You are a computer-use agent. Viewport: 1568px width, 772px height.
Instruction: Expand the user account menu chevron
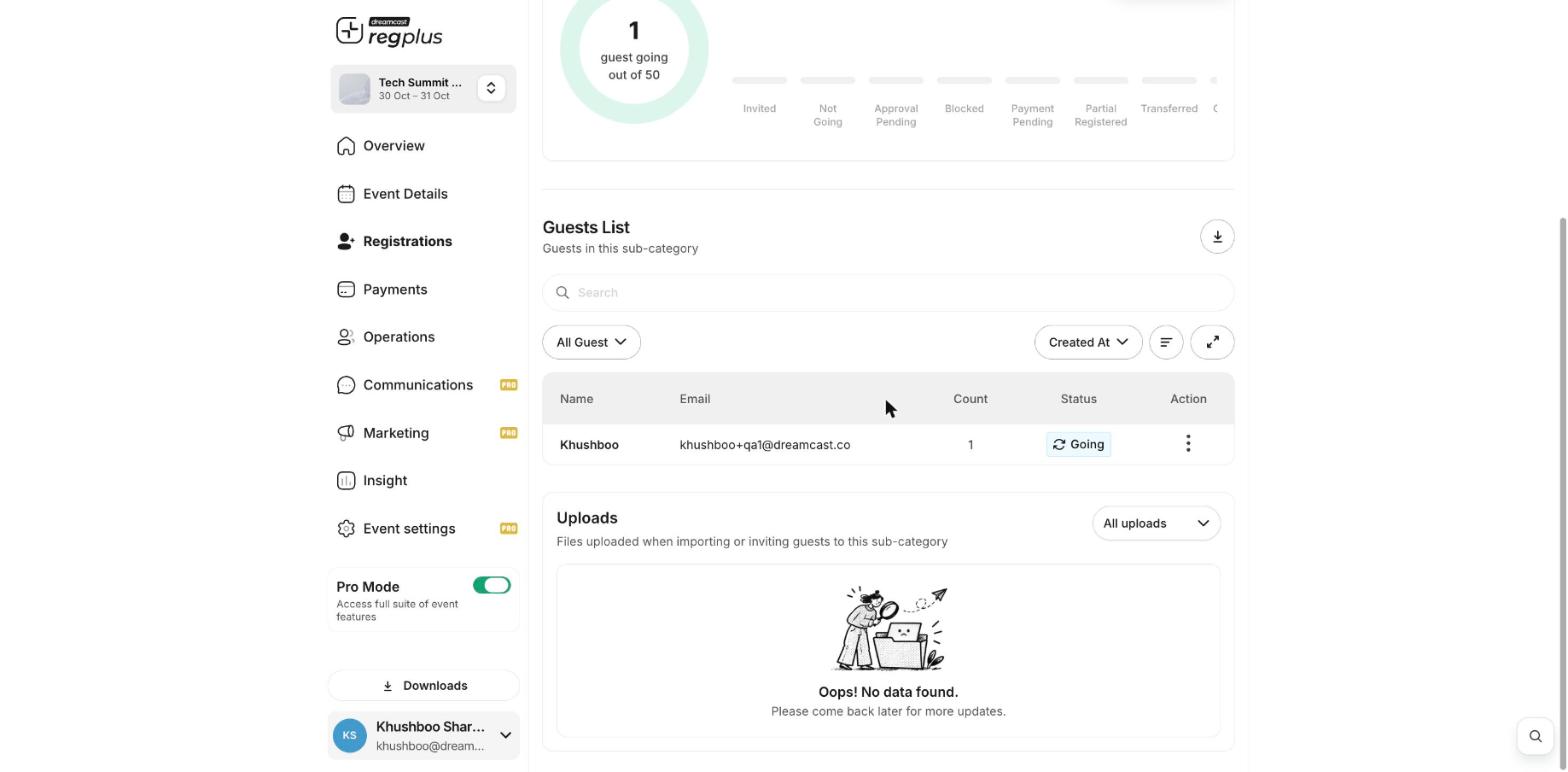point(505,736)
